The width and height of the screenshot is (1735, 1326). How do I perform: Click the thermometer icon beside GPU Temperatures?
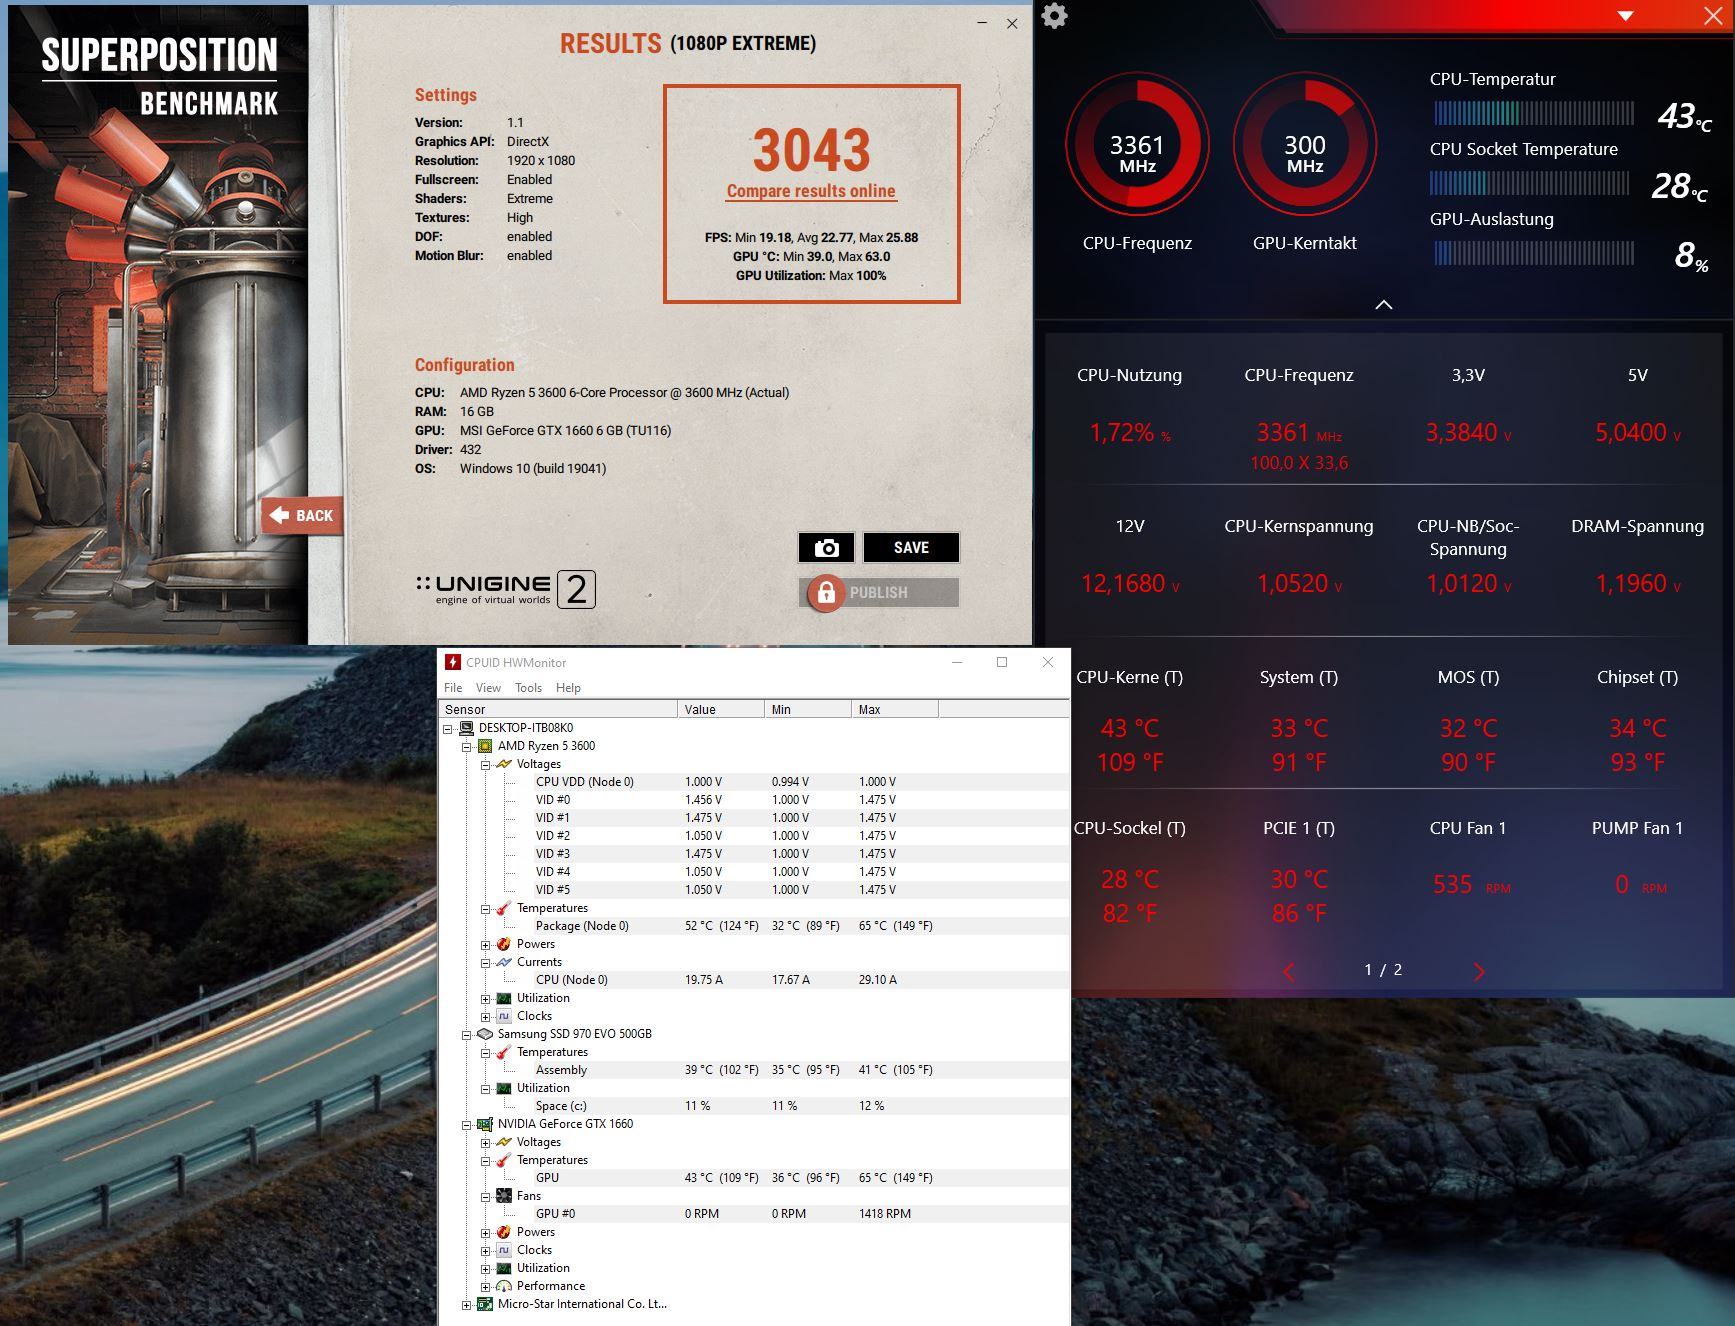pos(504,1160)
